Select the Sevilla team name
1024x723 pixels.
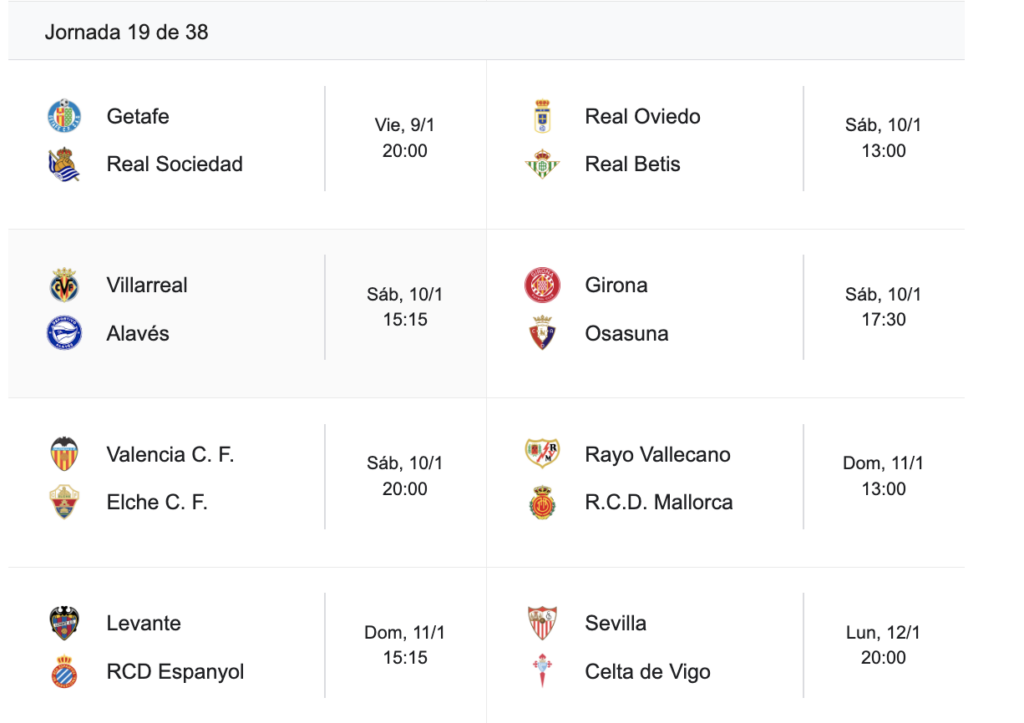(x=615, y=623)
